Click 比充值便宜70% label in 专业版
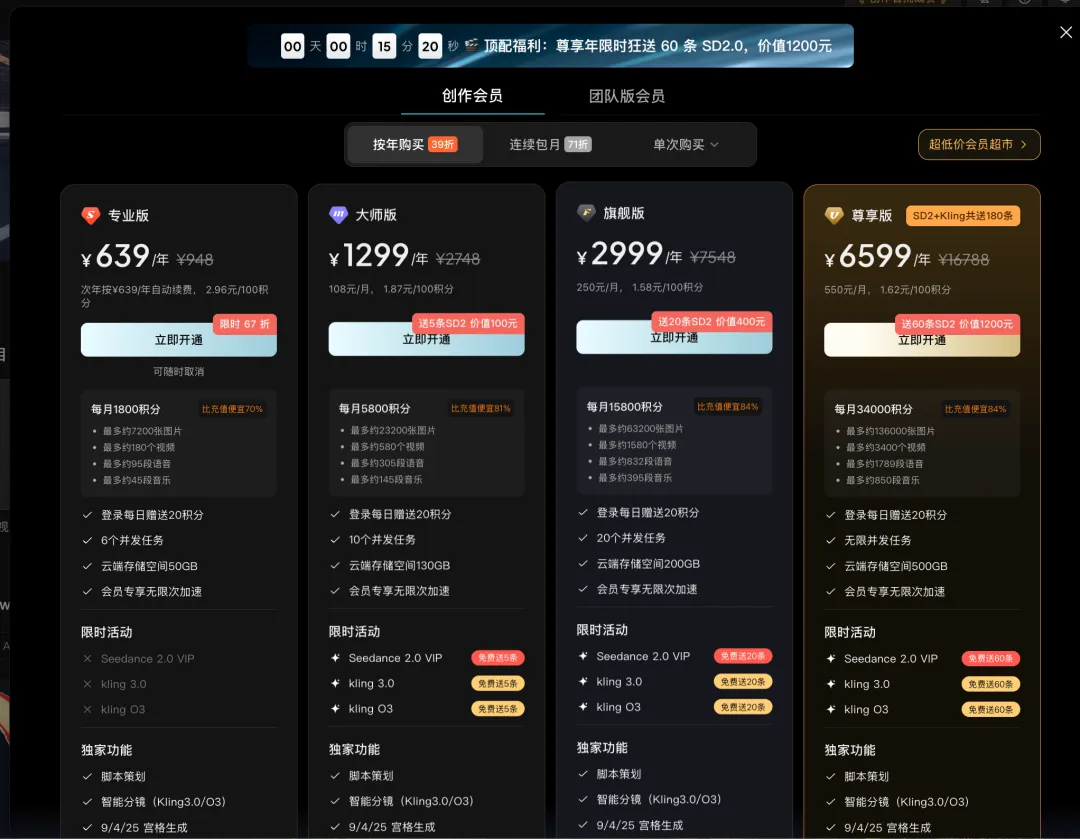Image resolution: width=1080 pixels, height=839 pixels. click(x=232, y=409)
